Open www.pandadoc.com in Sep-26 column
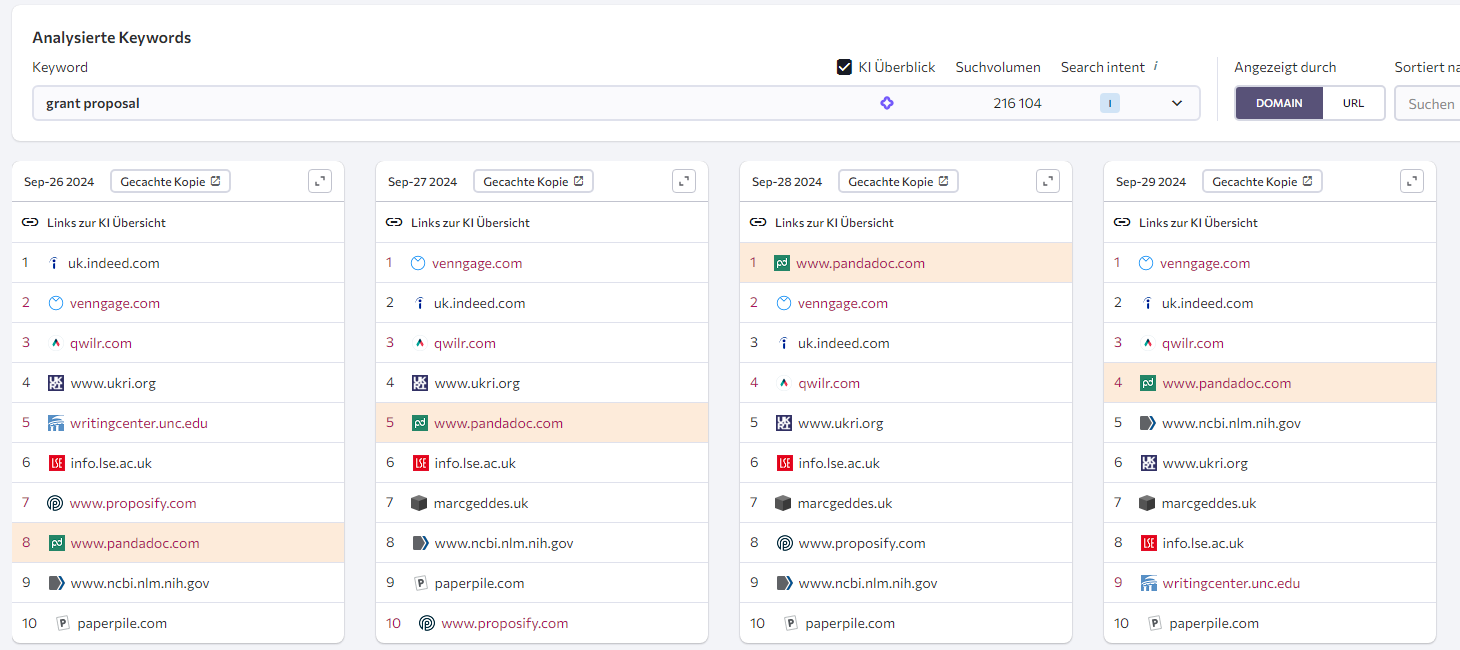 pos(135,543)
